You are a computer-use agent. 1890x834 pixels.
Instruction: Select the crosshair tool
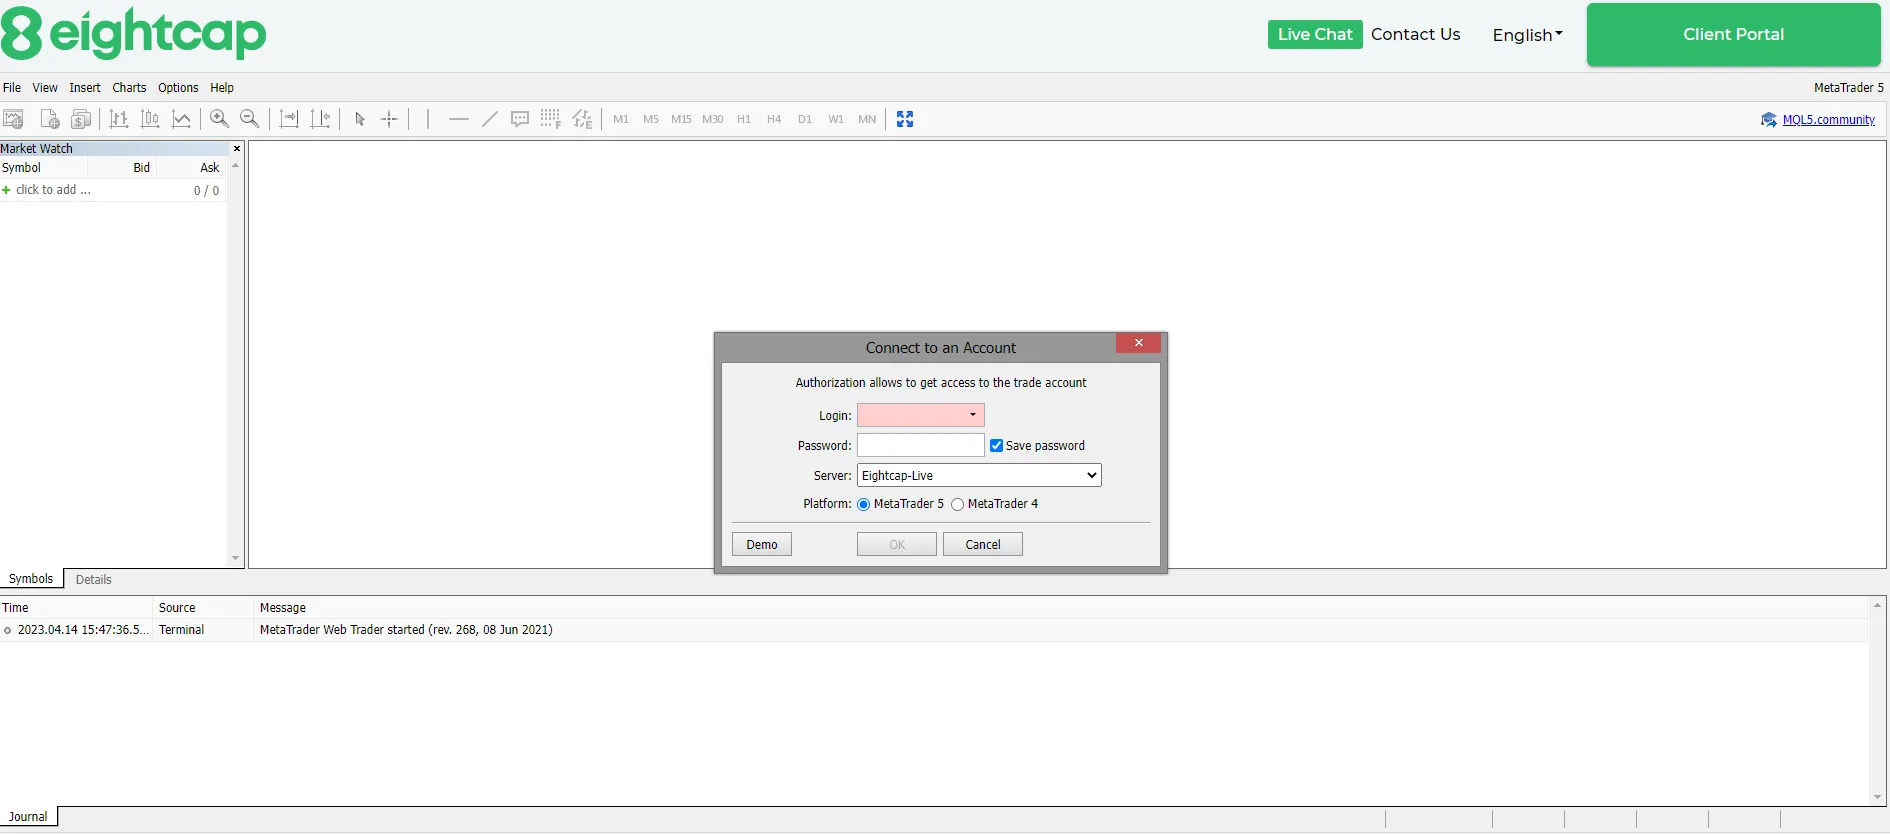coord(389,119)
